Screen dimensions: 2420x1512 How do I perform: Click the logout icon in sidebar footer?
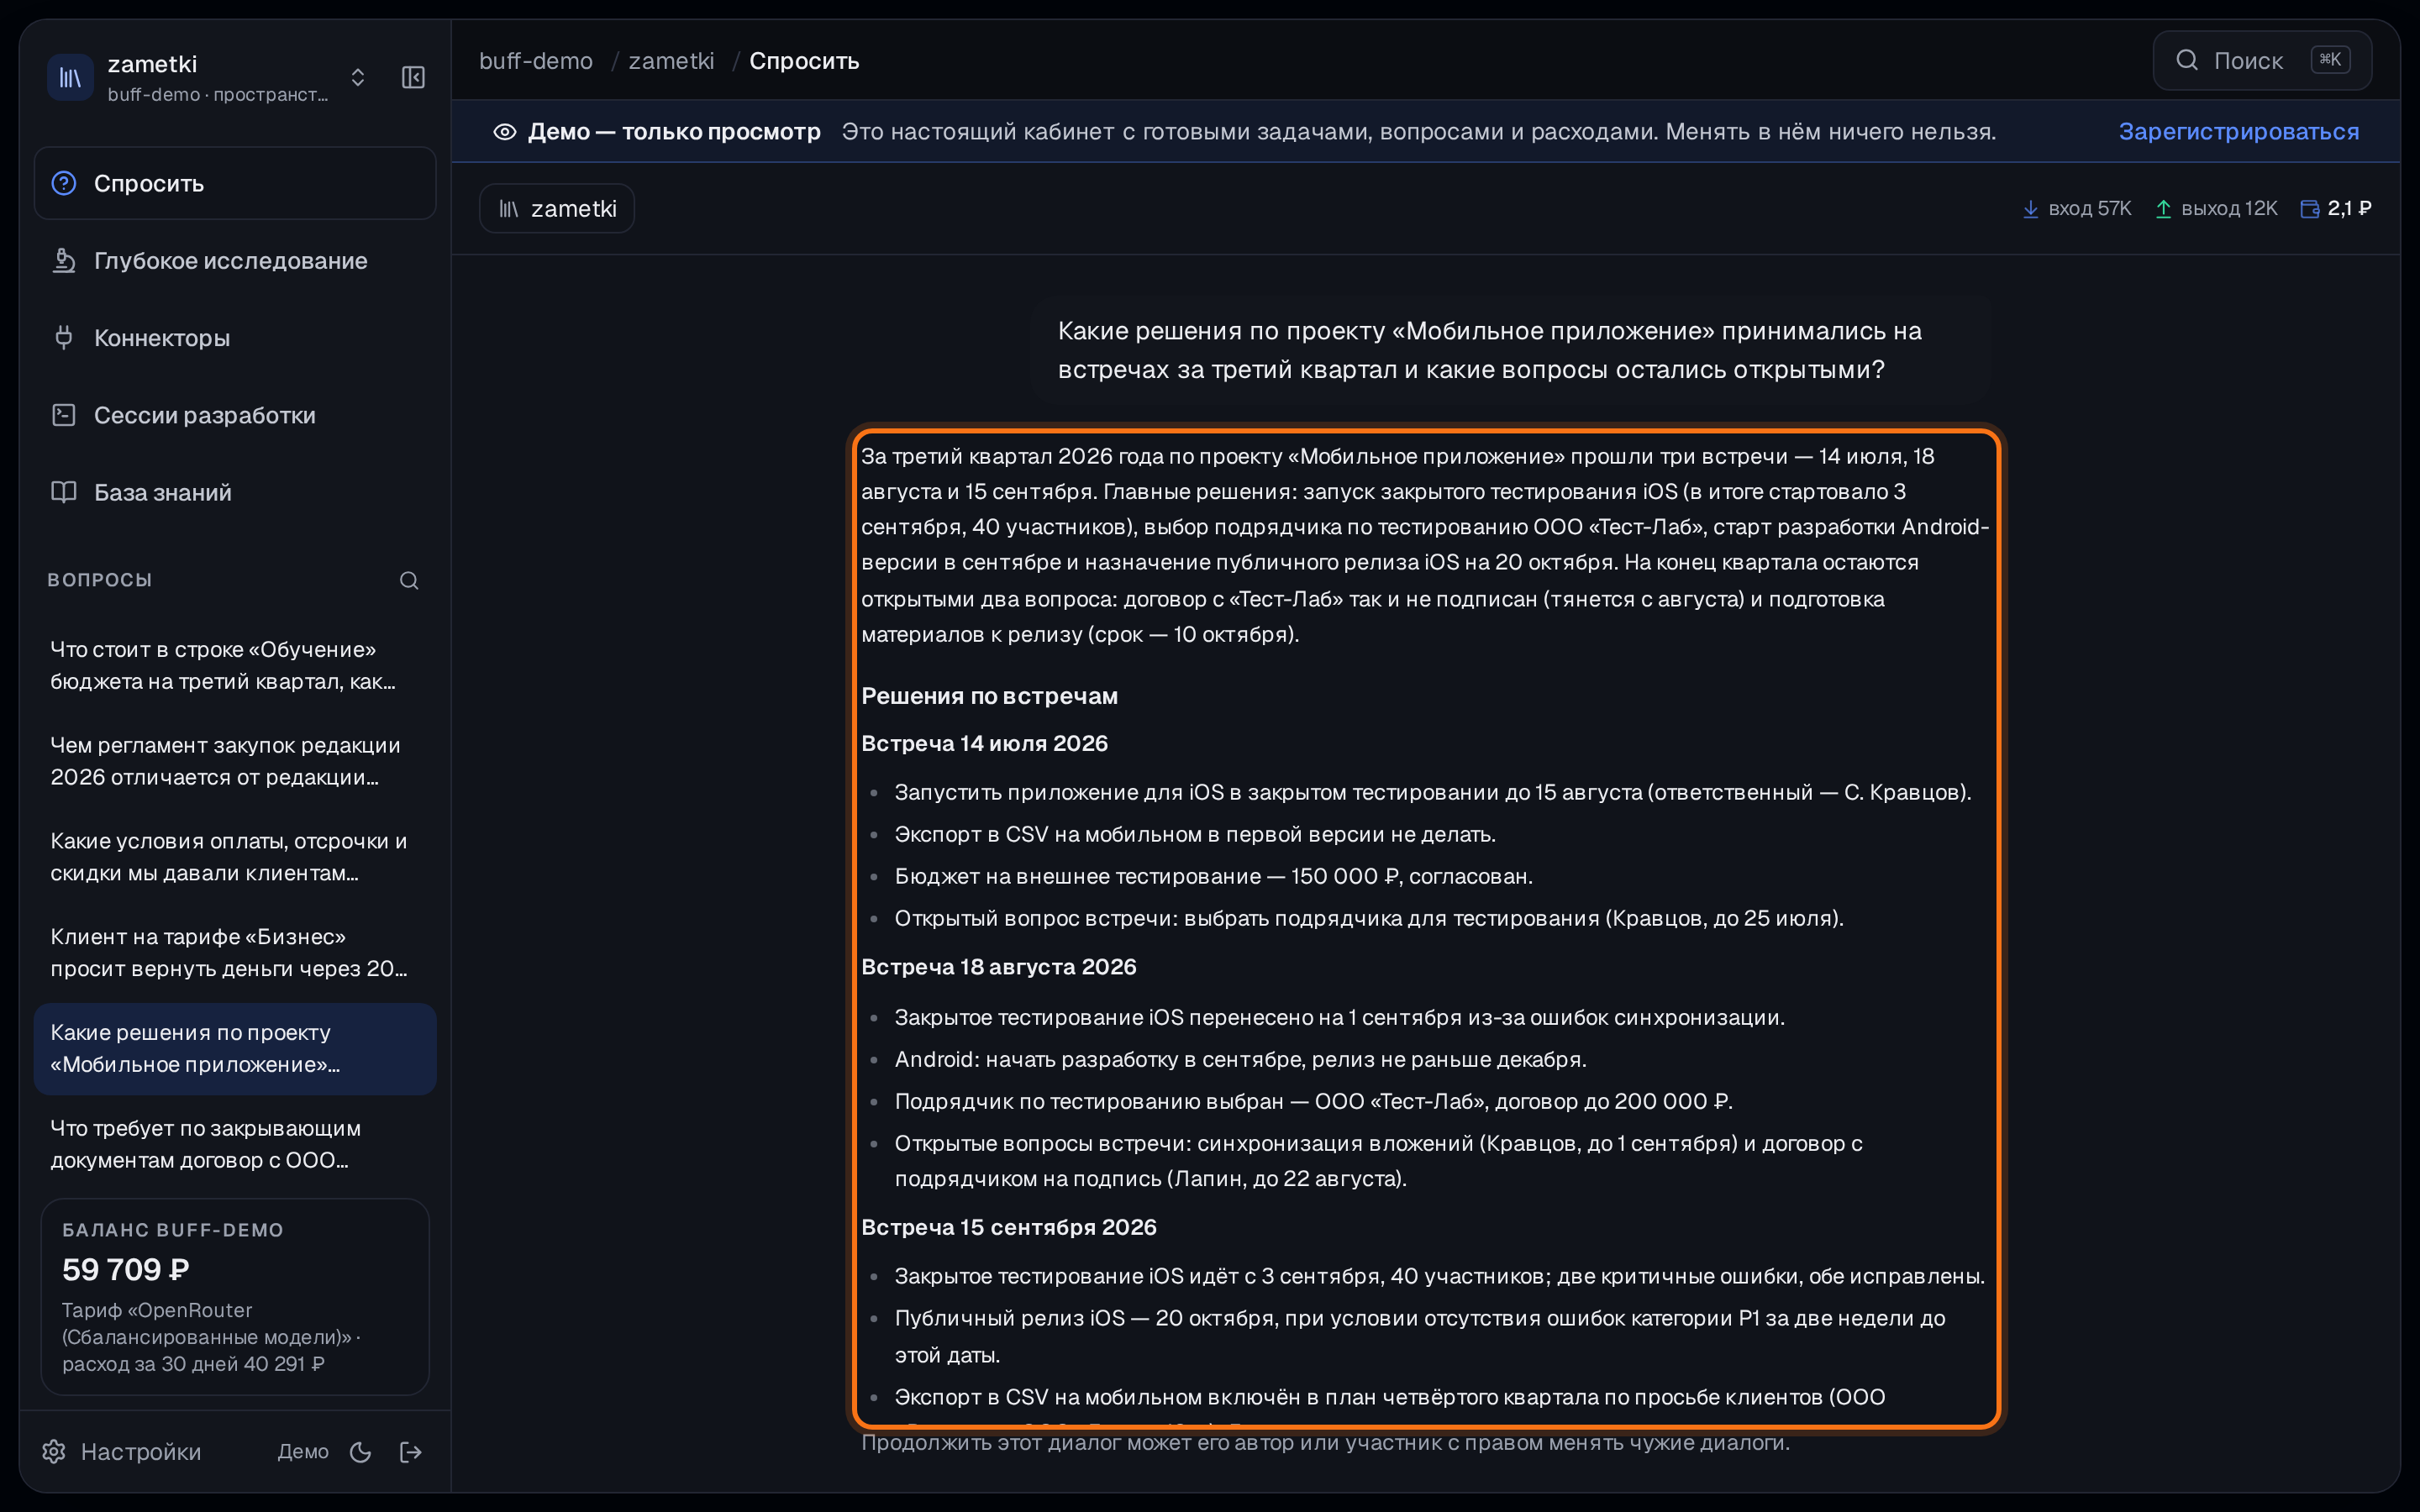pyautogui.click(x=411, y=1452)
